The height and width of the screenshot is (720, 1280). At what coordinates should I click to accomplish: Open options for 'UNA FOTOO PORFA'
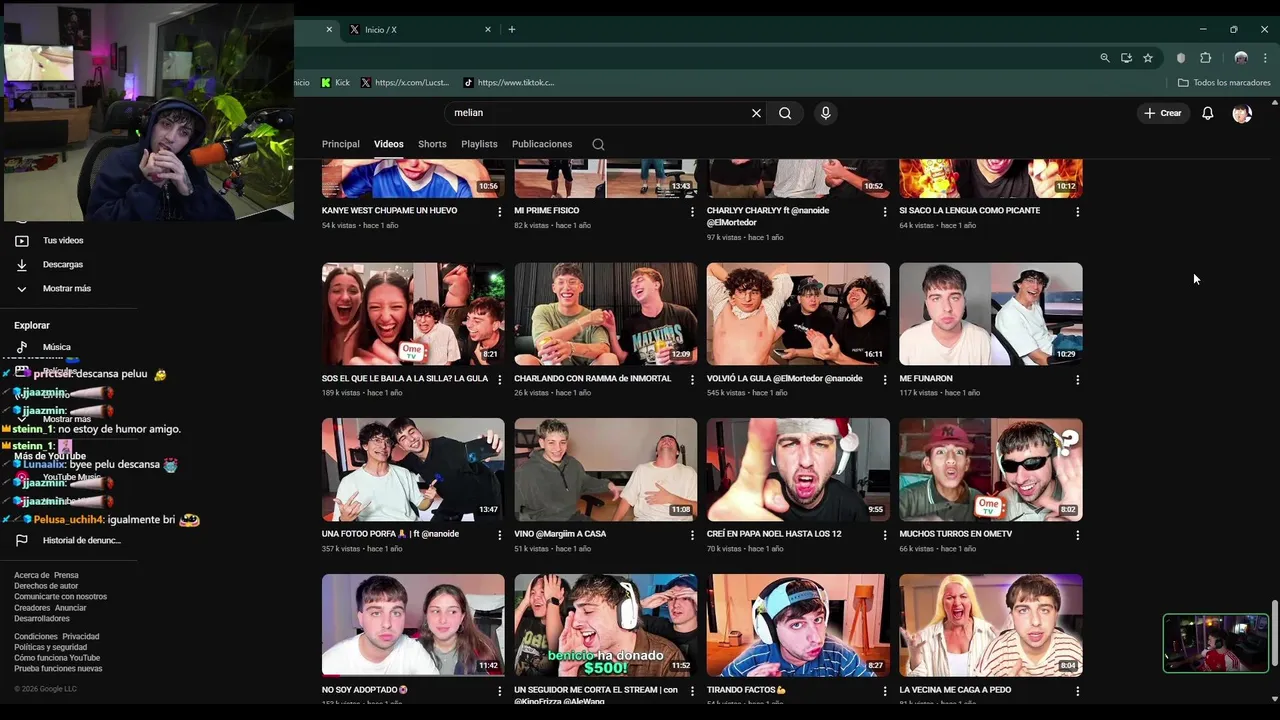pos(499,535)
